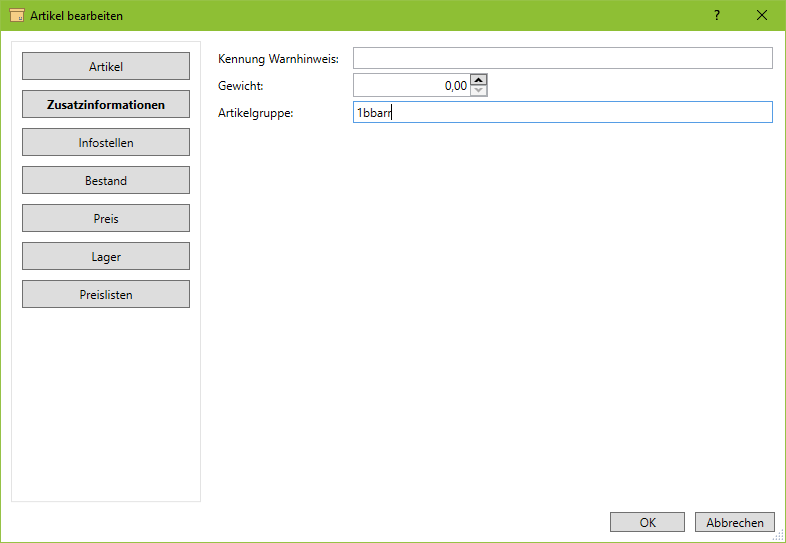Click the Kennung Warnhinweis label
This screenshot has width=786, height=543.
(x=278, y=60)
